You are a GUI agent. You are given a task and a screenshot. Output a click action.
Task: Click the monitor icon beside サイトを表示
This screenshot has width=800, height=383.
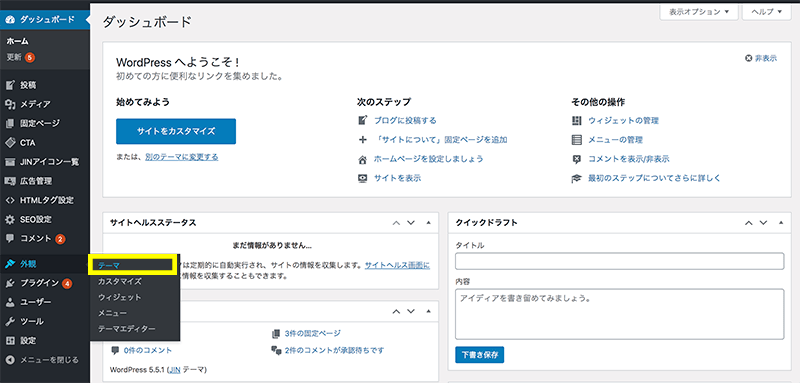pos(363,178)
